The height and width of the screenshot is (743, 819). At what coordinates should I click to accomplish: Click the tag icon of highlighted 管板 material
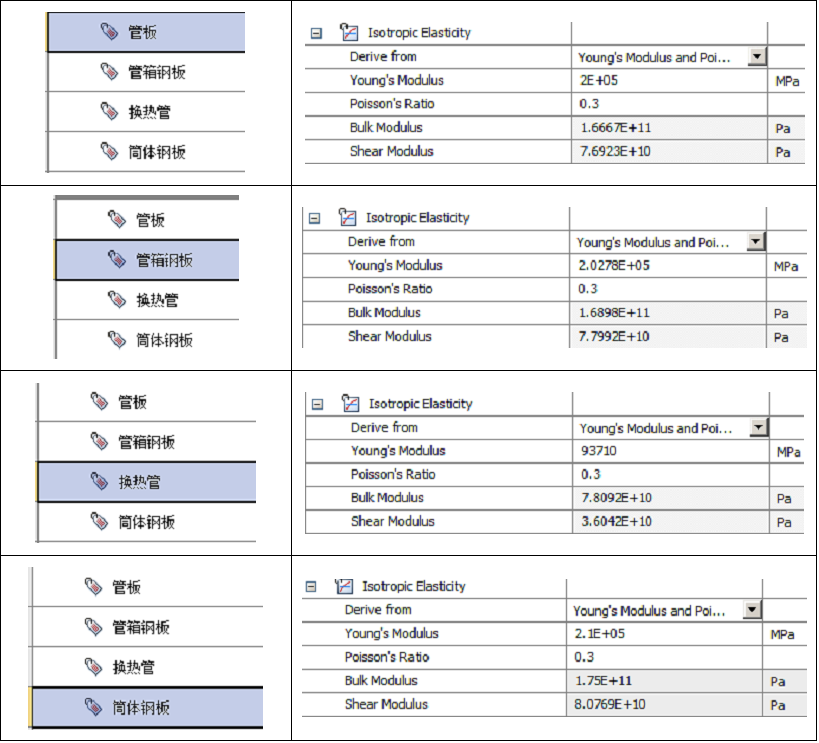(109, 31)
